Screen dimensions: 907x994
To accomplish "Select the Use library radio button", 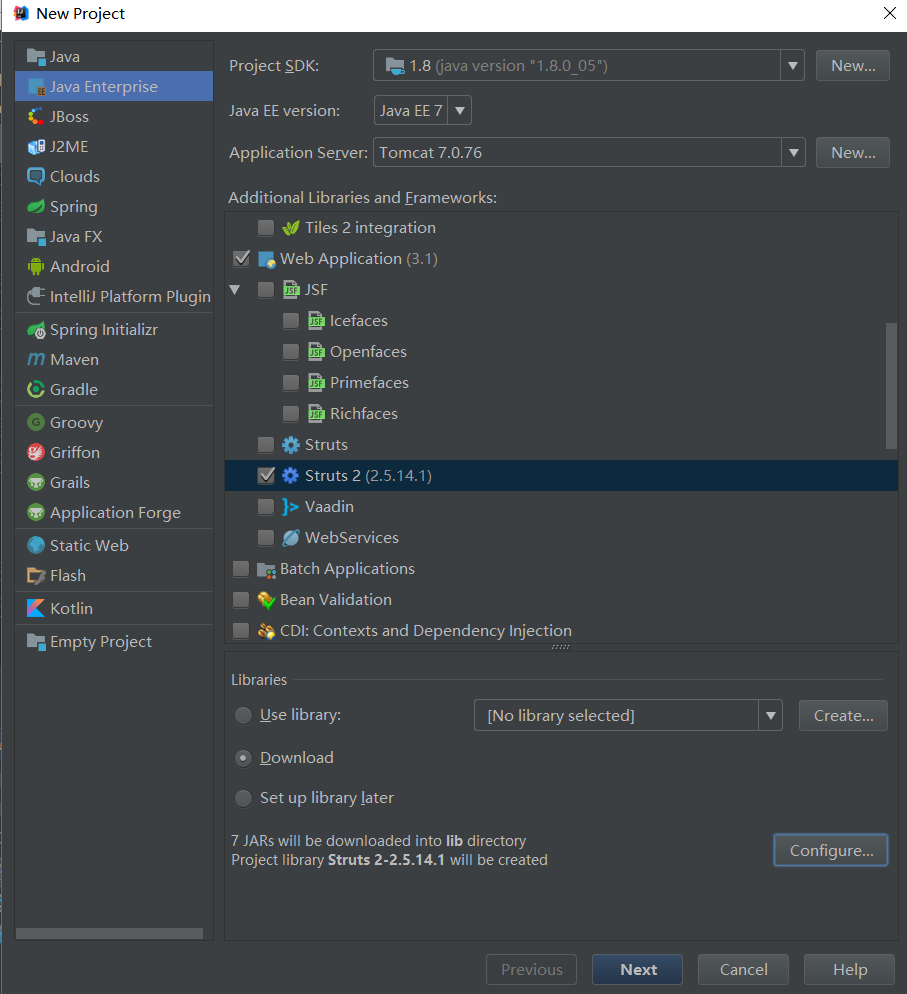I will (x=243, y=715).
